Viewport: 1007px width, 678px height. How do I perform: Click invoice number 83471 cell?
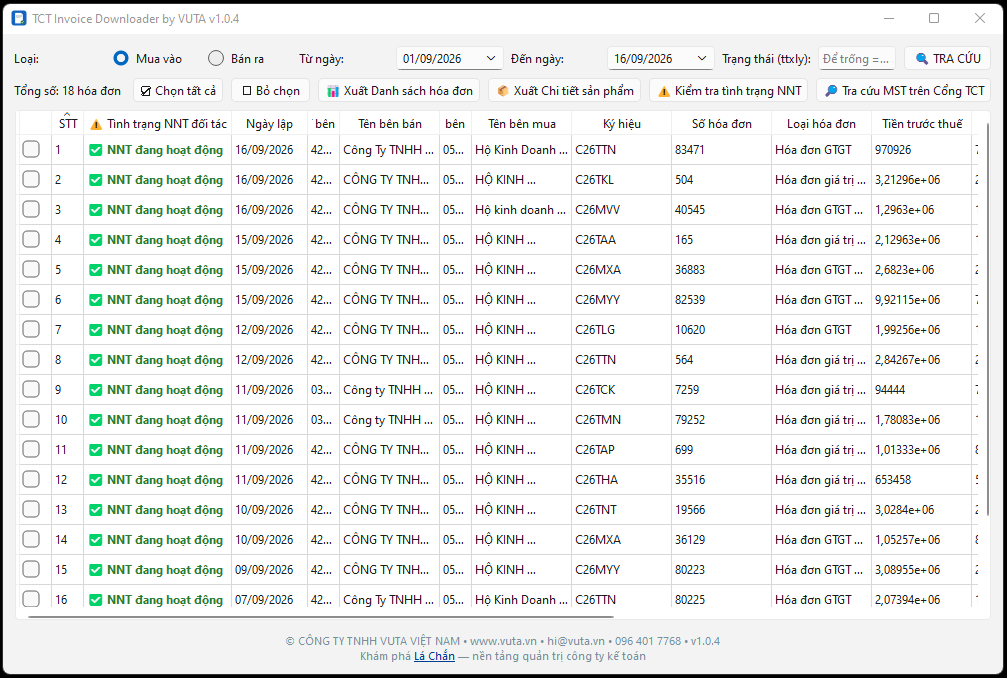[x=721, y=150]
